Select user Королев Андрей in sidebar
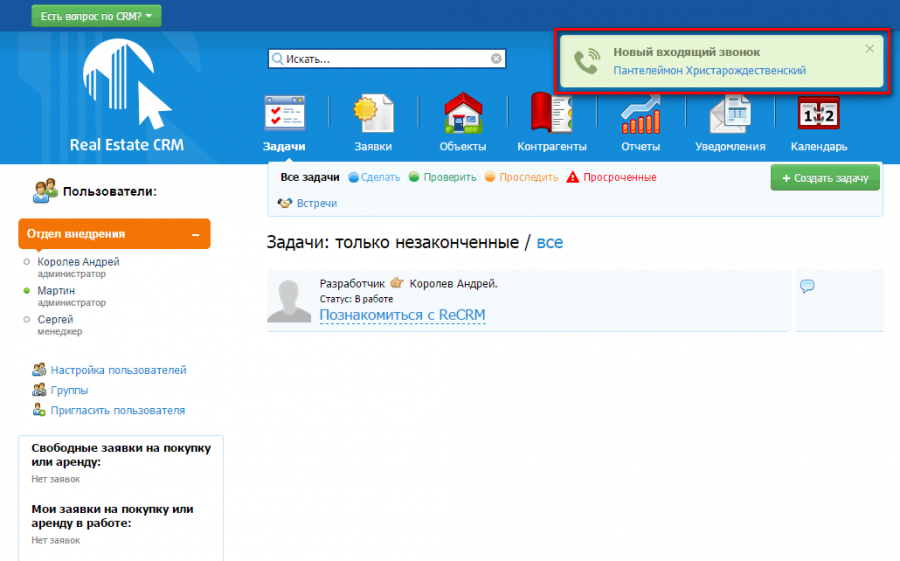 (78, 262)
